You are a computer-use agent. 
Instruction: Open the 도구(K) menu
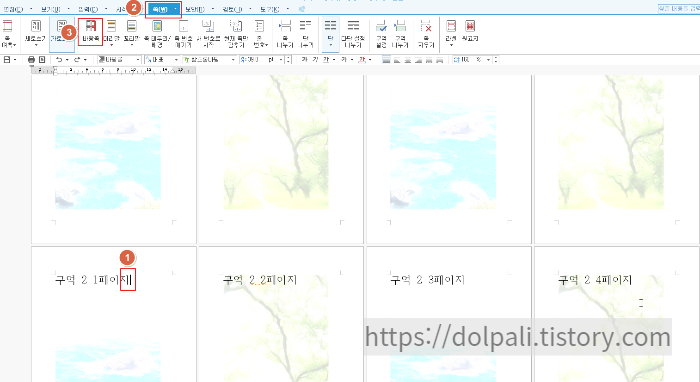coord(270,9)
